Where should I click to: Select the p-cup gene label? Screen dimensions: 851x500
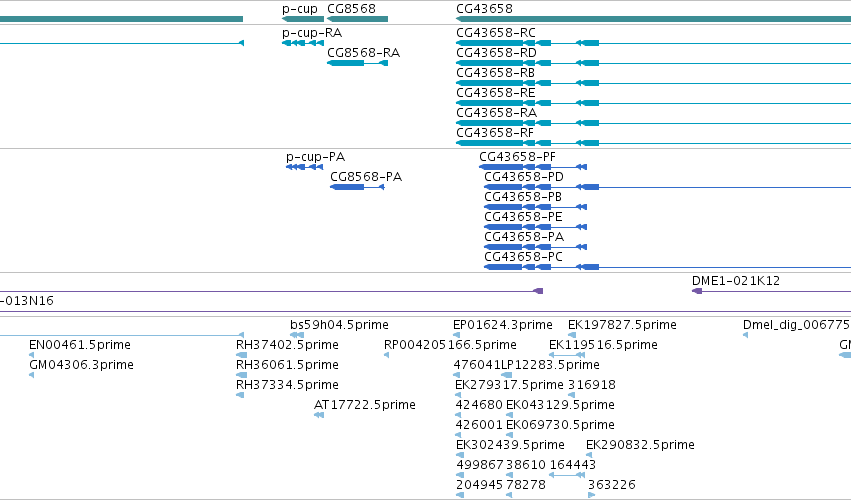pyautogui.click(x=300, y=9)
